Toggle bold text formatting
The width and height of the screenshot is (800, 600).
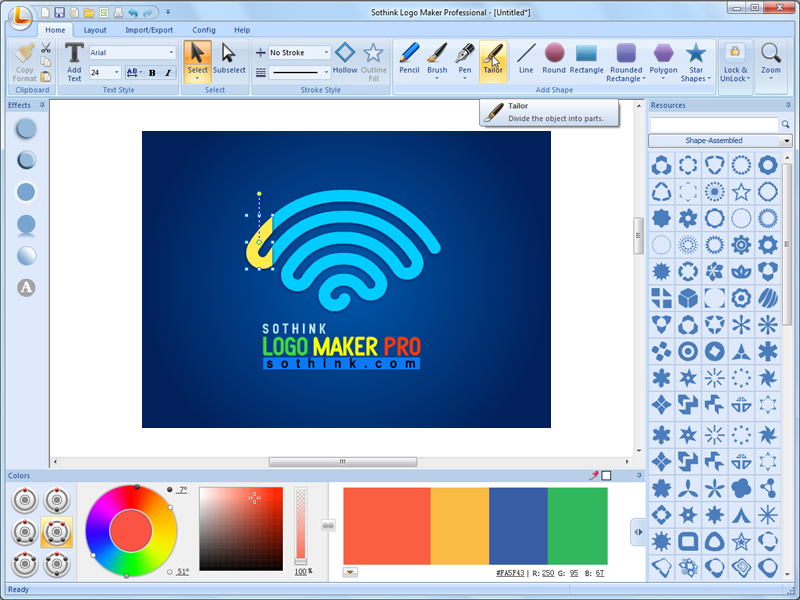point(151,73)
